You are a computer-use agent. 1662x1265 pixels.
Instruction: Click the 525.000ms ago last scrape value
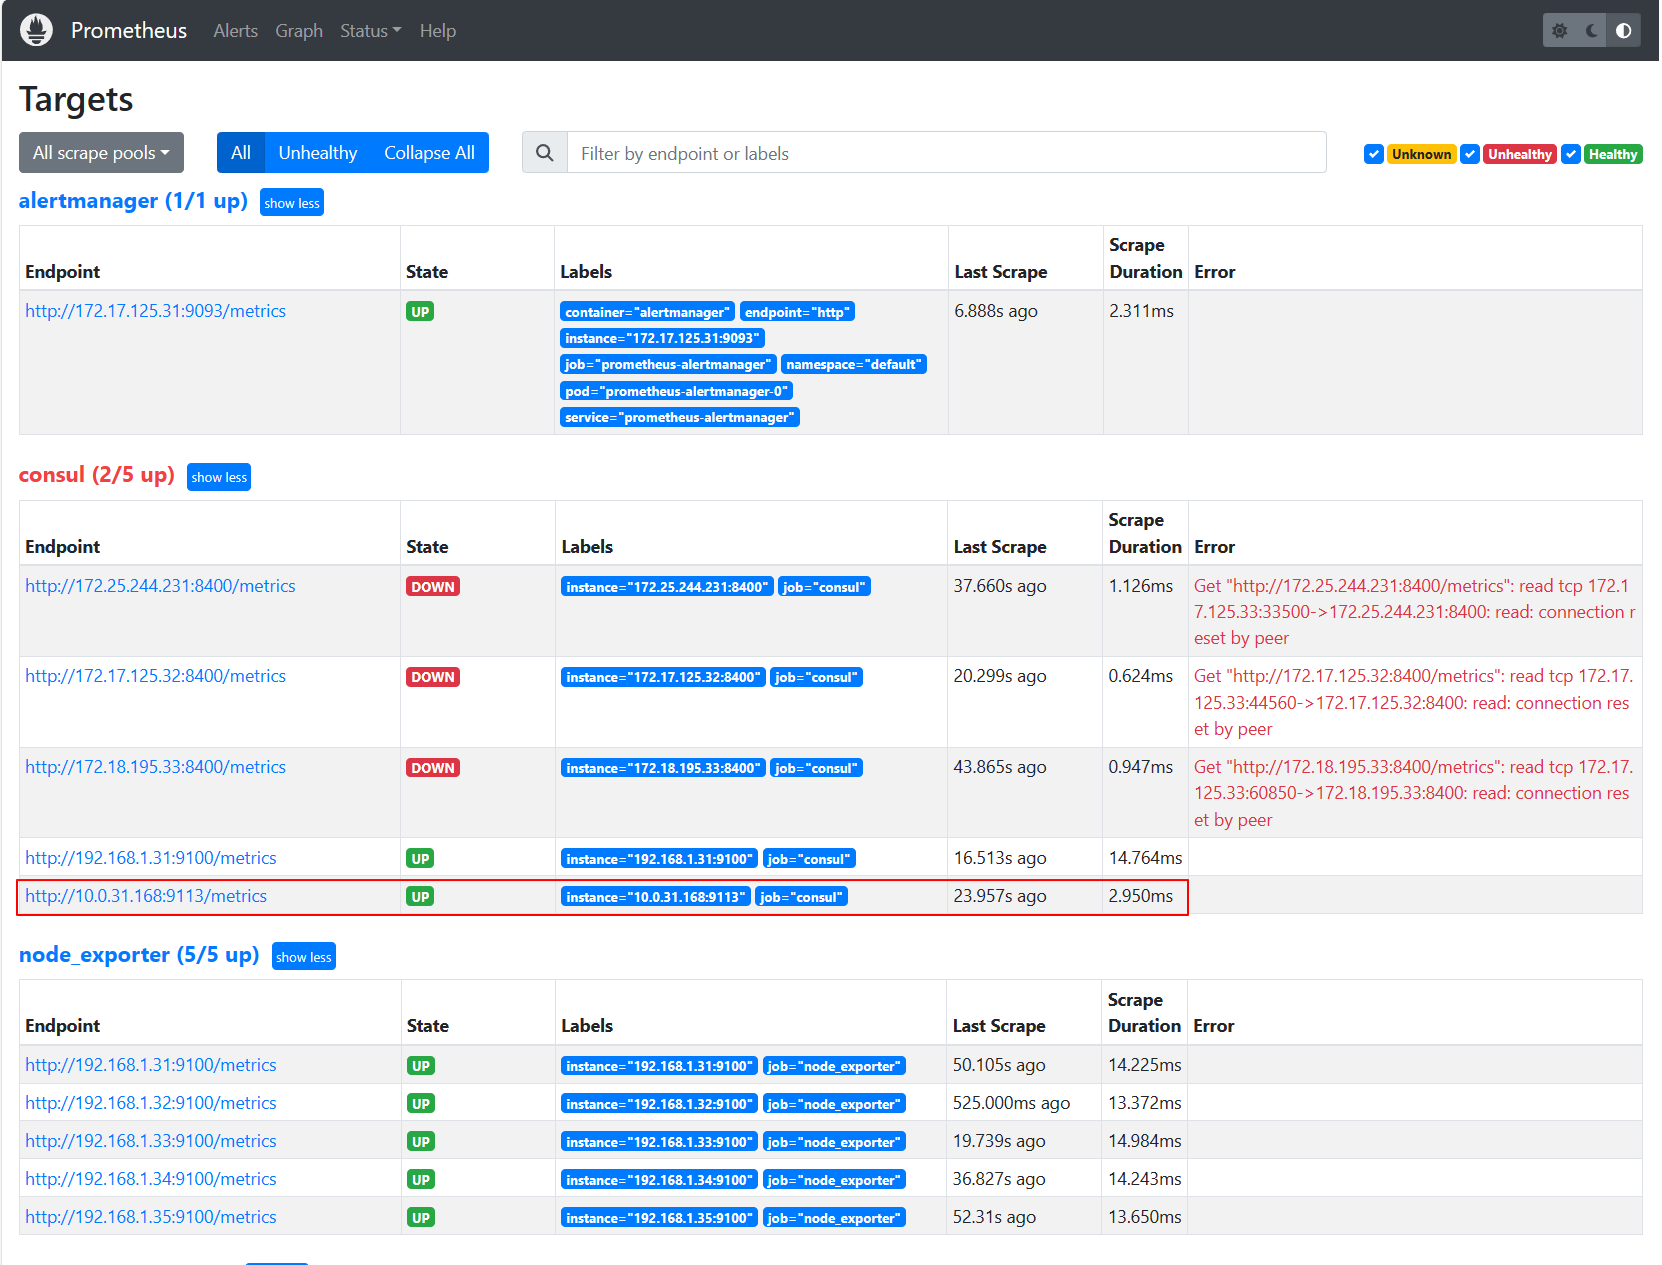point(1011,1103)
